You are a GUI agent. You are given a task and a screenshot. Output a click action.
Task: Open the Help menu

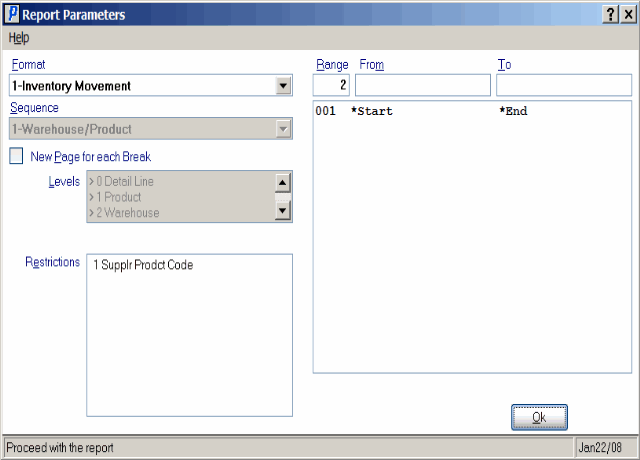[19, 38]
